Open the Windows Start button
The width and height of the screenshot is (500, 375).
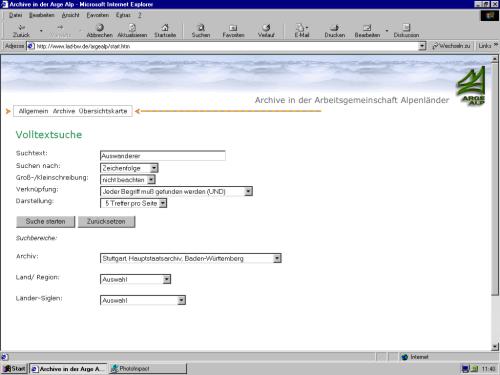(x=14, y=369)
